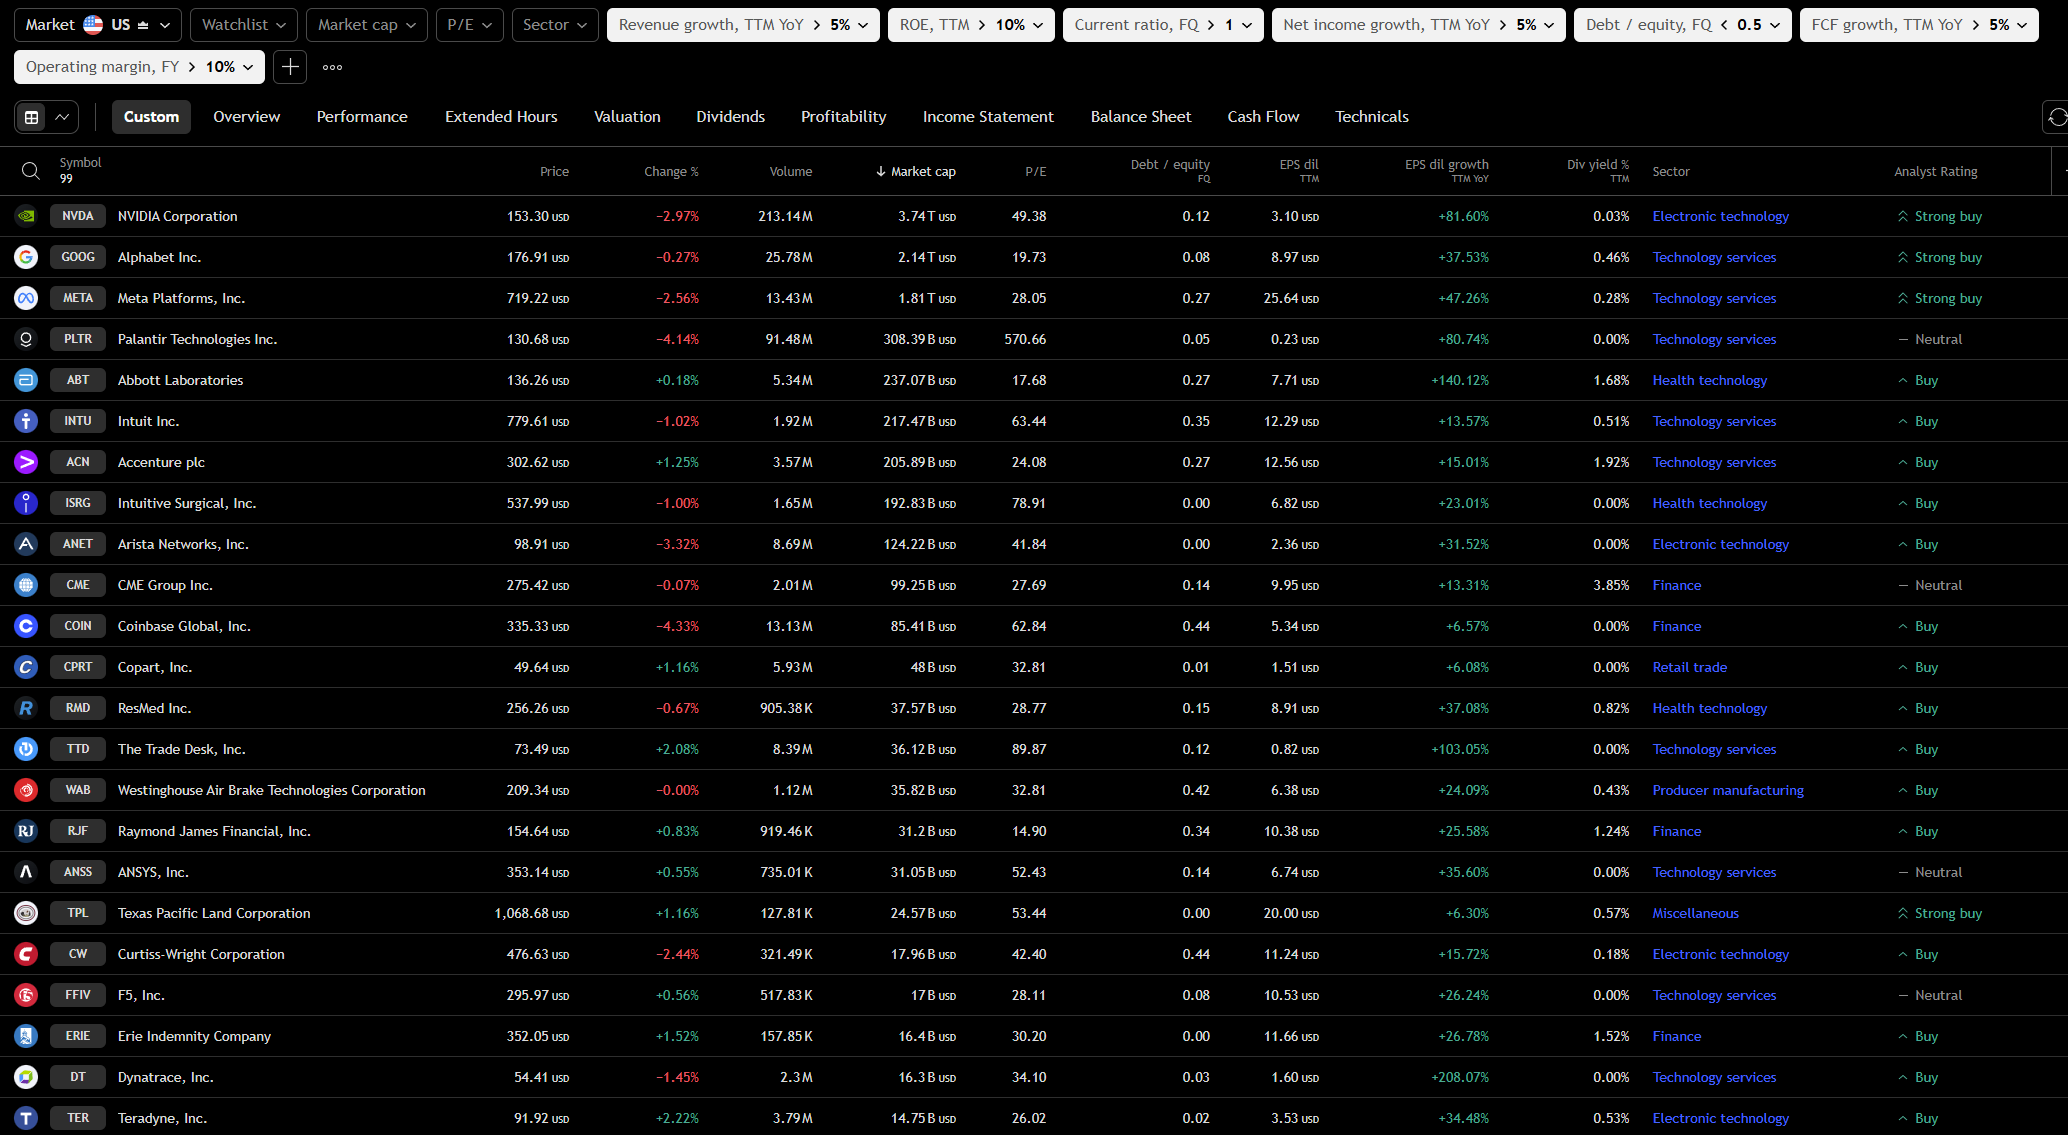Image resolution: width=2068 pixels, height=1135 pixels.
Task: Click the Coinbase logo icon
Action: 26,626
